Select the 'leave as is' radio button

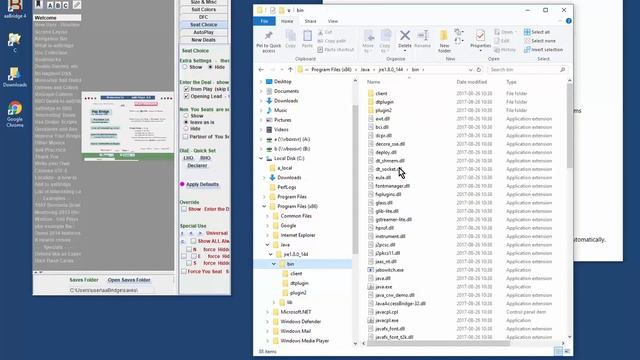click(x=186, y=122)
